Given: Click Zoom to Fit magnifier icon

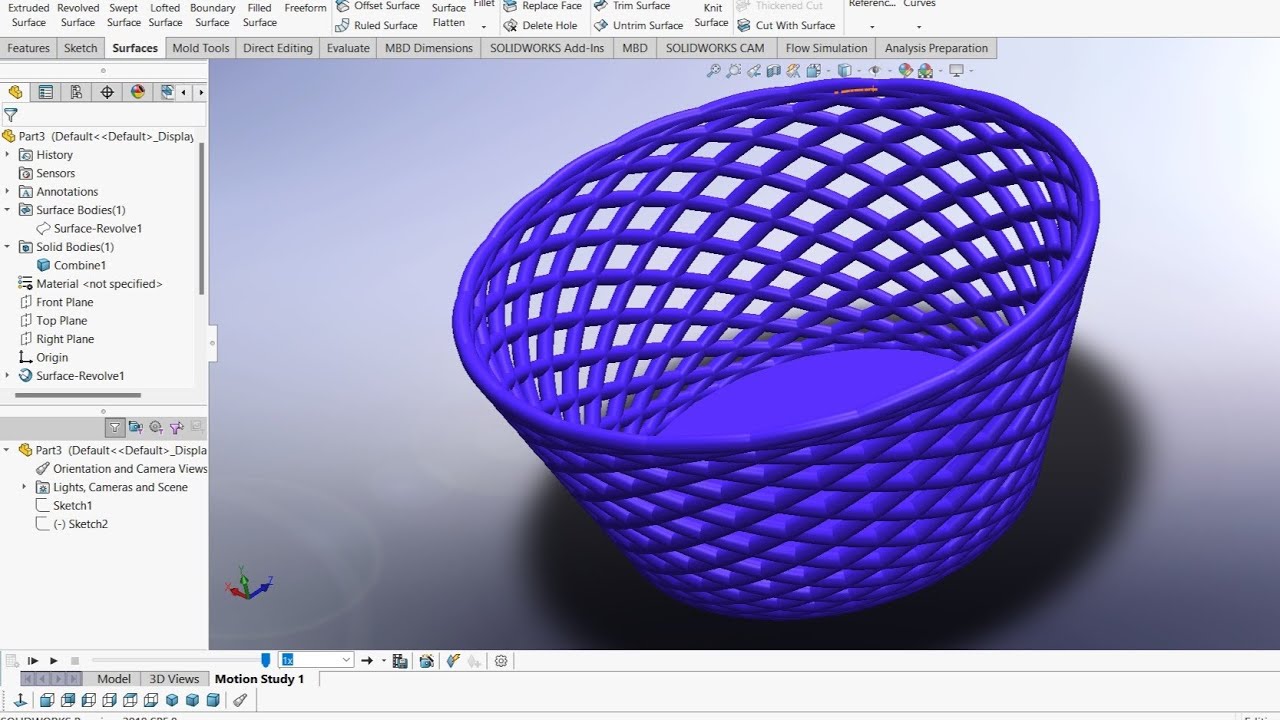Looking at the screenshot, I should [x=713, y=71].
